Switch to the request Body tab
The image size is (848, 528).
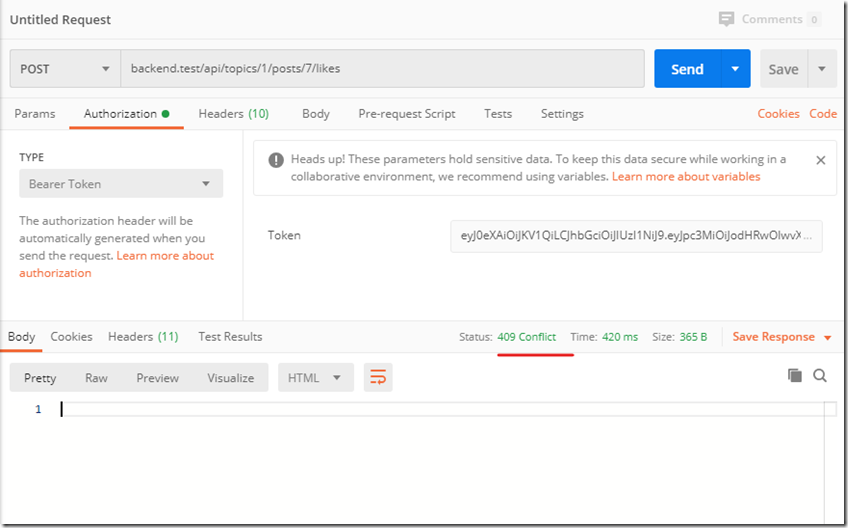[316, 114]
